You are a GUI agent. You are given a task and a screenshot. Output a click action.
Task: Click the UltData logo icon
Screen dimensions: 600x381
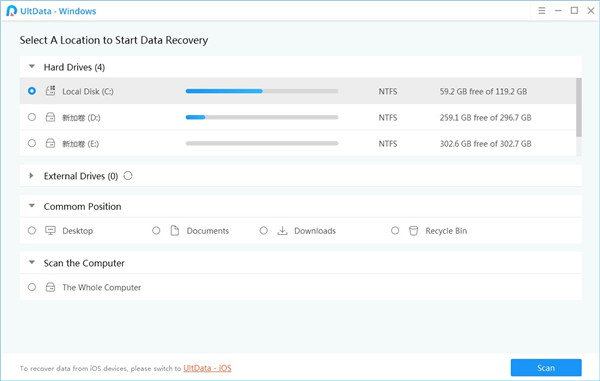(11, 11)
